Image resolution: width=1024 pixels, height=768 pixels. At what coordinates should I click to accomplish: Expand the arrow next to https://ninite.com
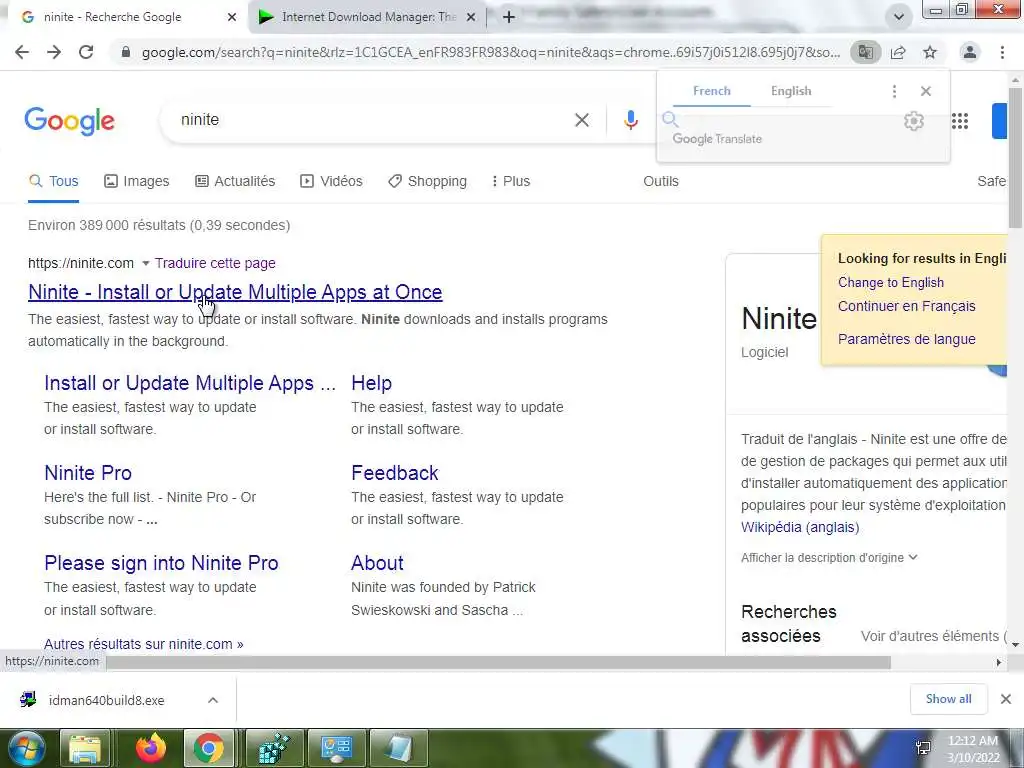tap(146, 263)
